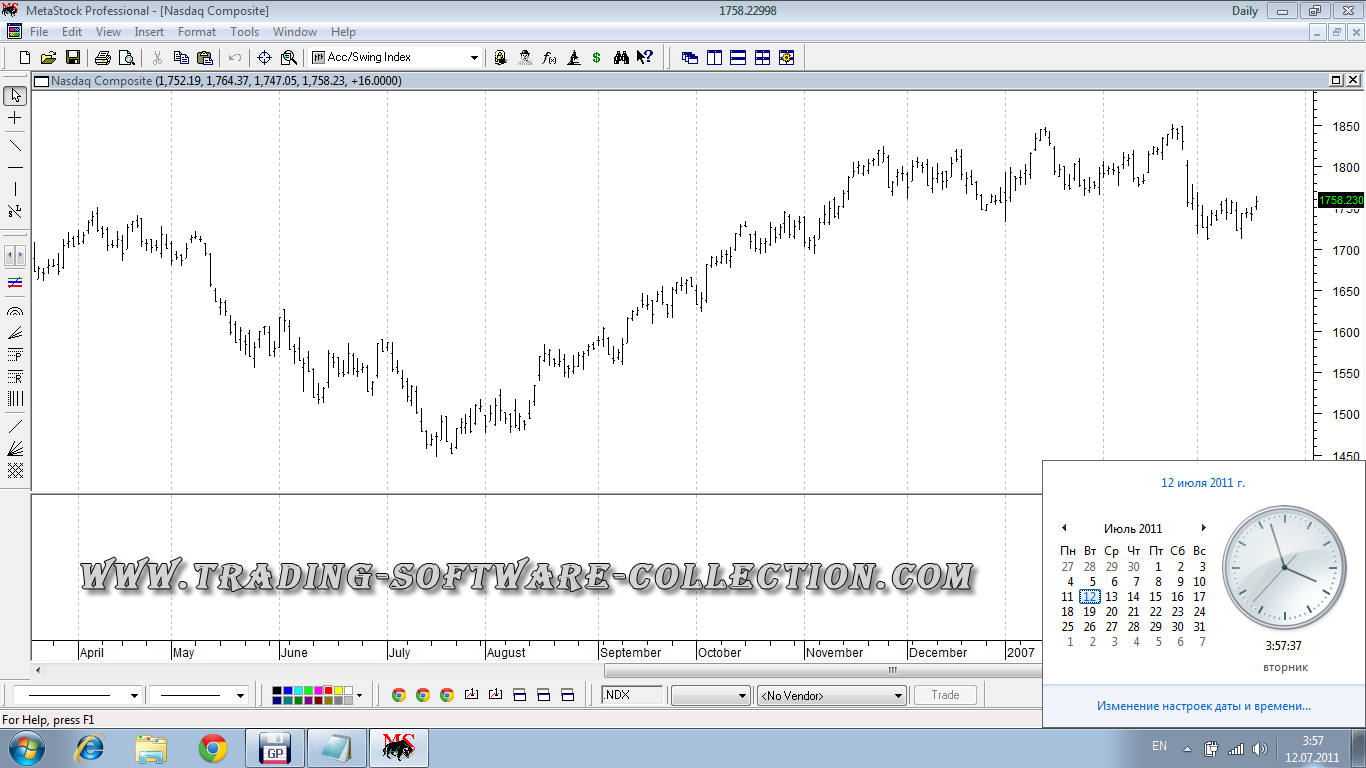Click the NDX symbol input field

coord(632,695)
